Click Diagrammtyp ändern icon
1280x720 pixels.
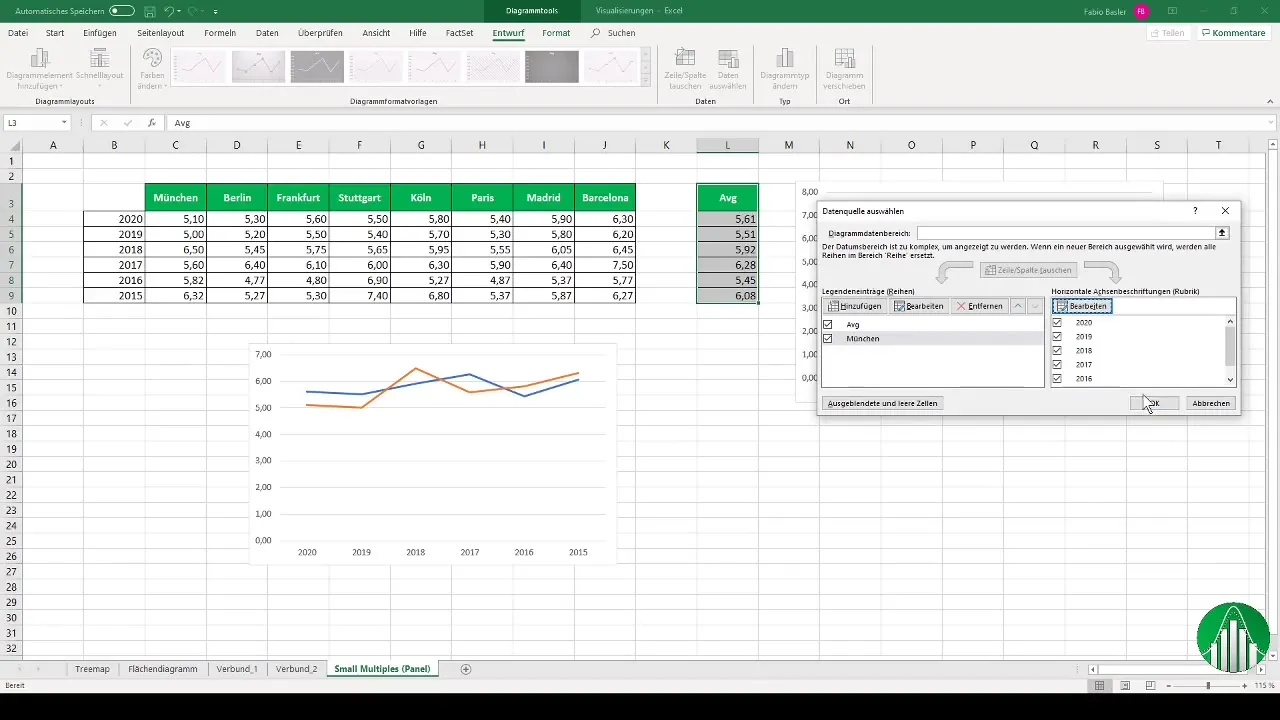pyautogui.click(x=784, y=67)
